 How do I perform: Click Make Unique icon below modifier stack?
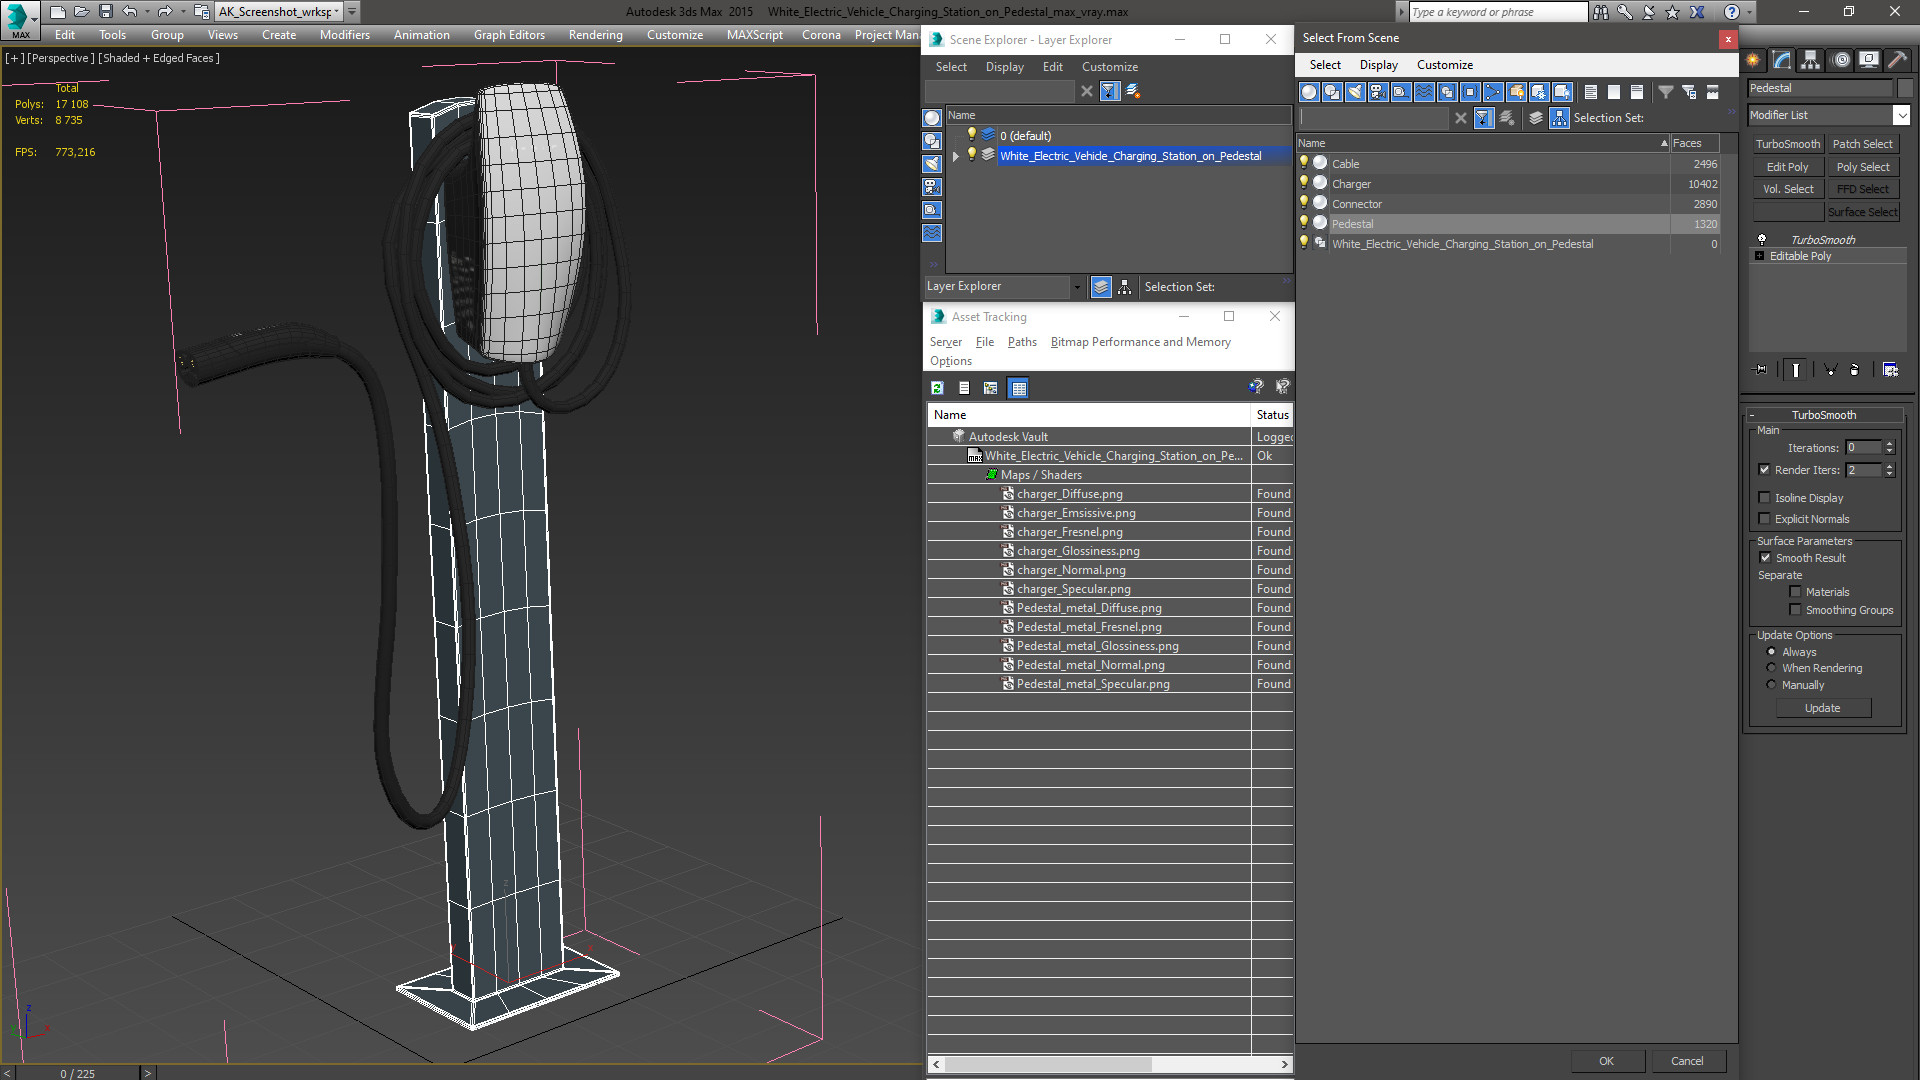pos(1831,370)
